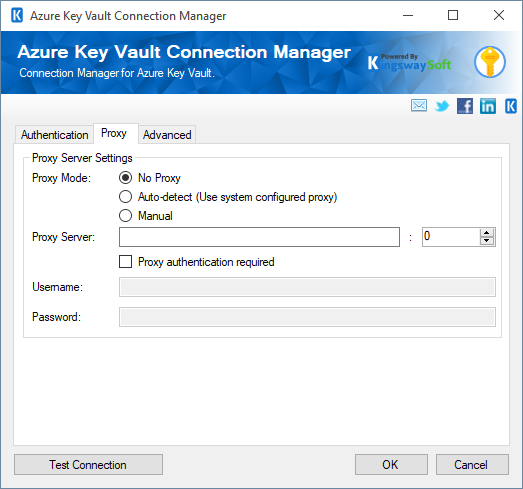Switch to the Authentication tab
The width and height of the screenshot is (523, 489).
pyautogui.click(x=54, y=135)
